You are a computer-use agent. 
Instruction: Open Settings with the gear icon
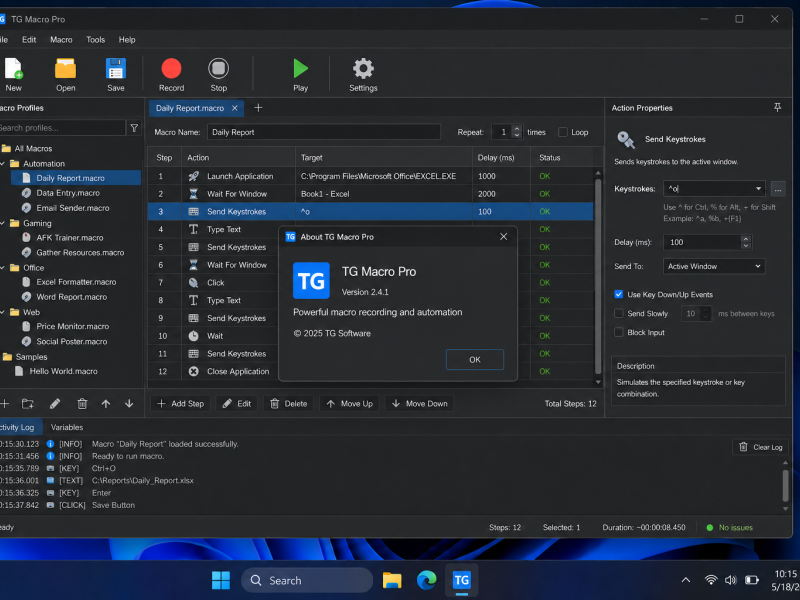(363, 68)
